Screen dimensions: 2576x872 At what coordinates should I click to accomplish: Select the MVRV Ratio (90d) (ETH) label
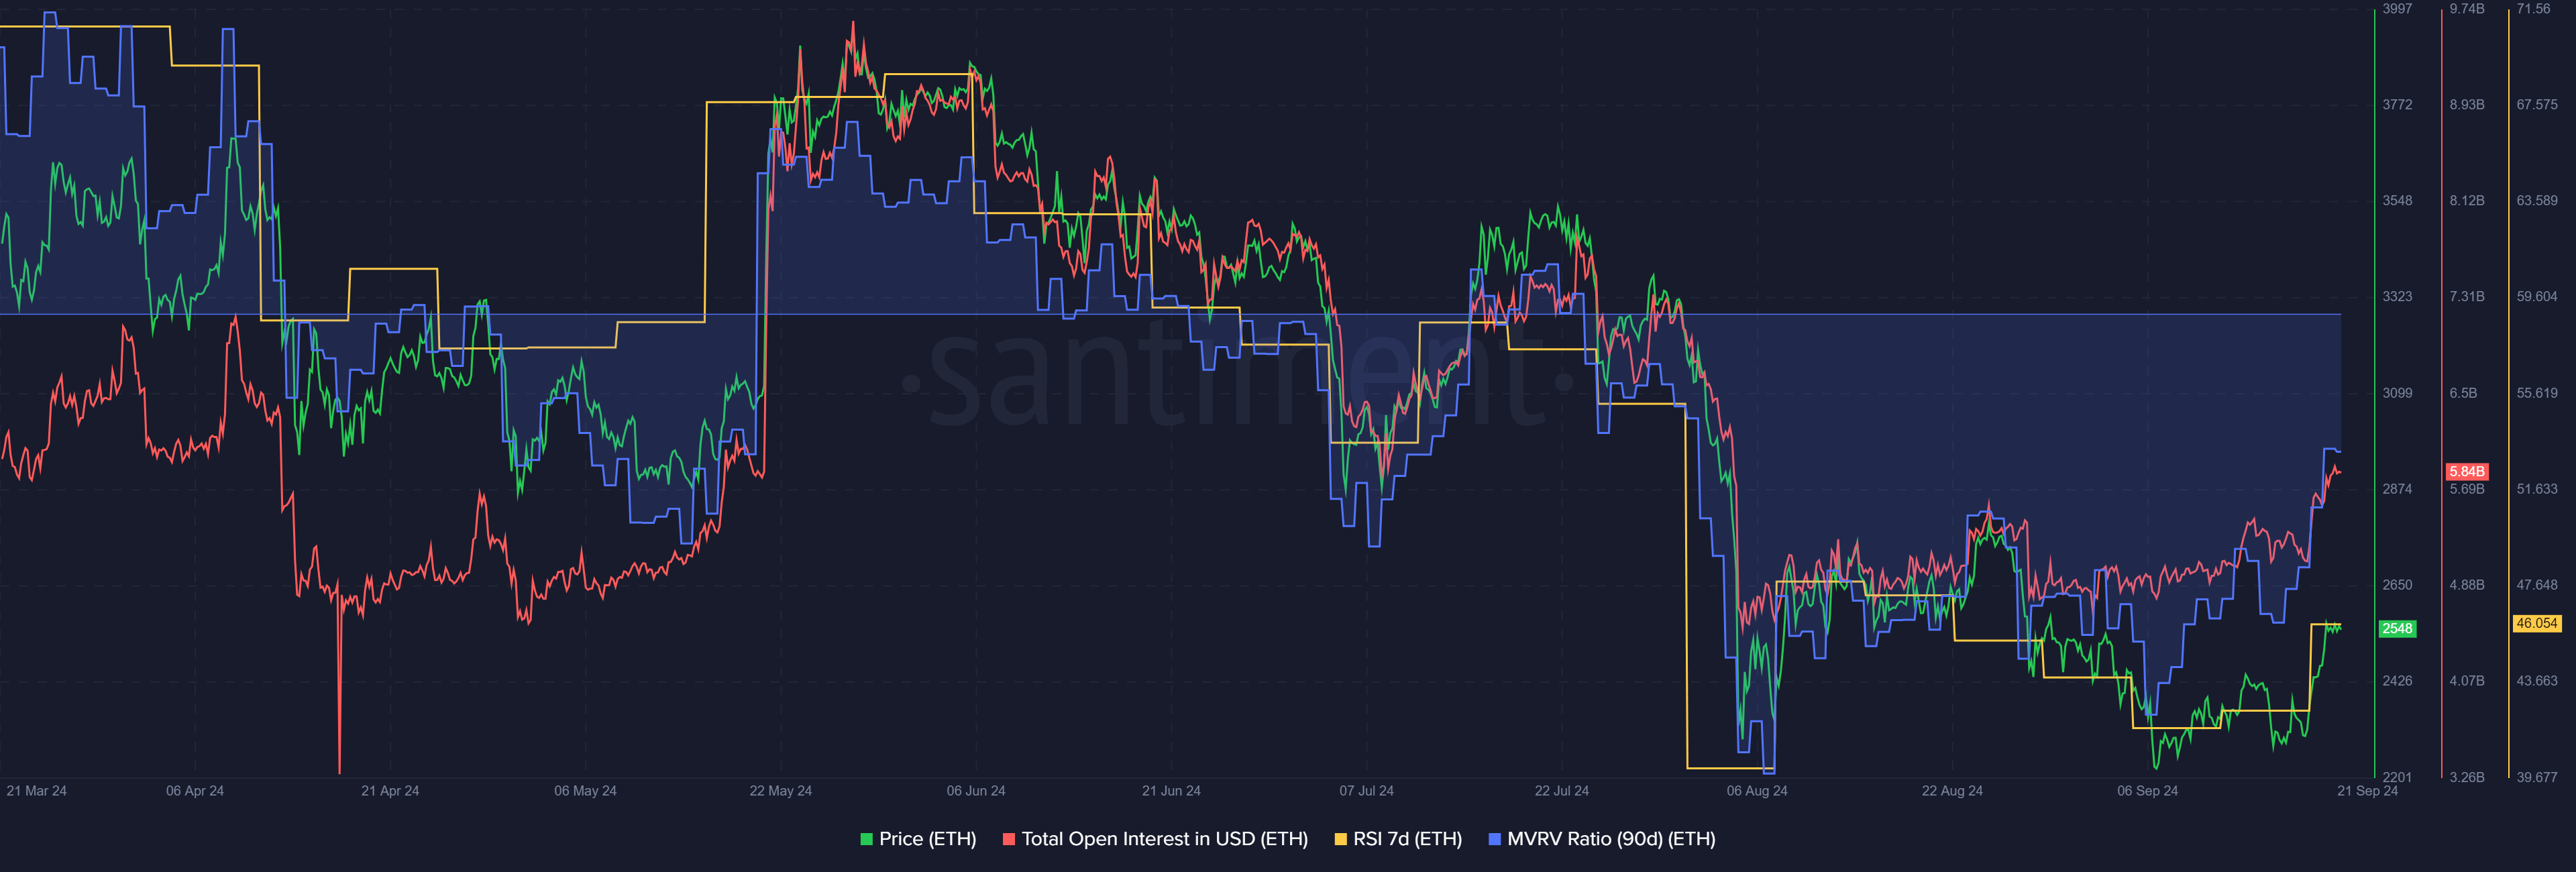pos(1611,839)
